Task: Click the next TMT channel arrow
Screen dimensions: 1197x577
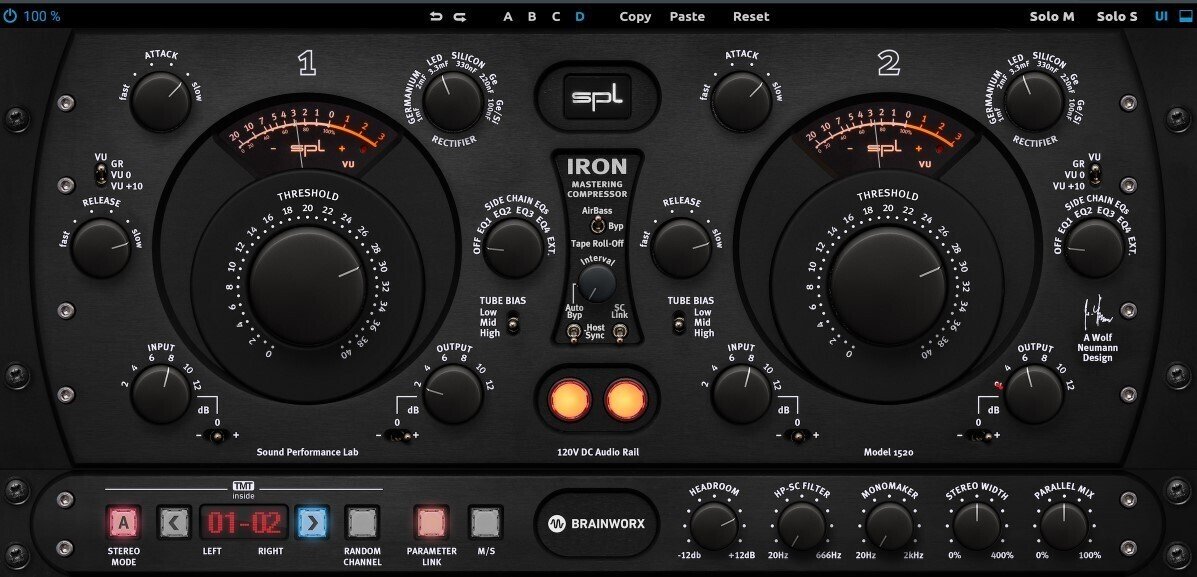Action: pyautogui.click(x=313, y=523)
